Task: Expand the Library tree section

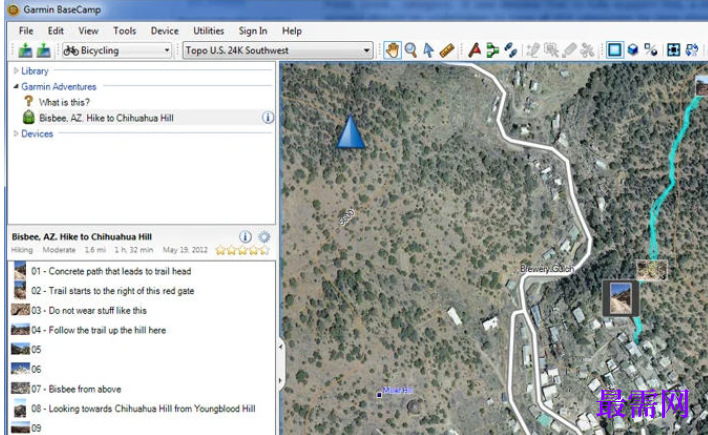Action: [x=16, y=71]
